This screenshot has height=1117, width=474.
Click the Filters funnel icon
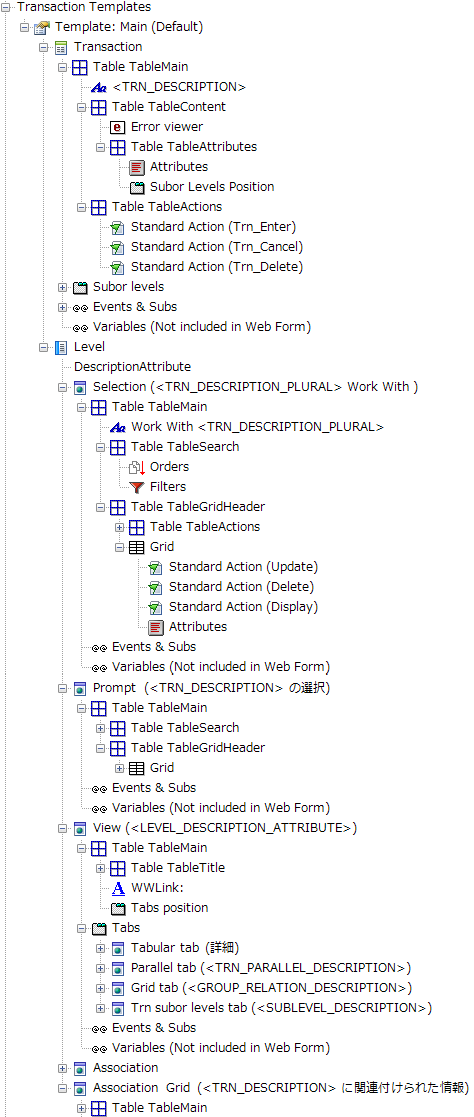137,487
